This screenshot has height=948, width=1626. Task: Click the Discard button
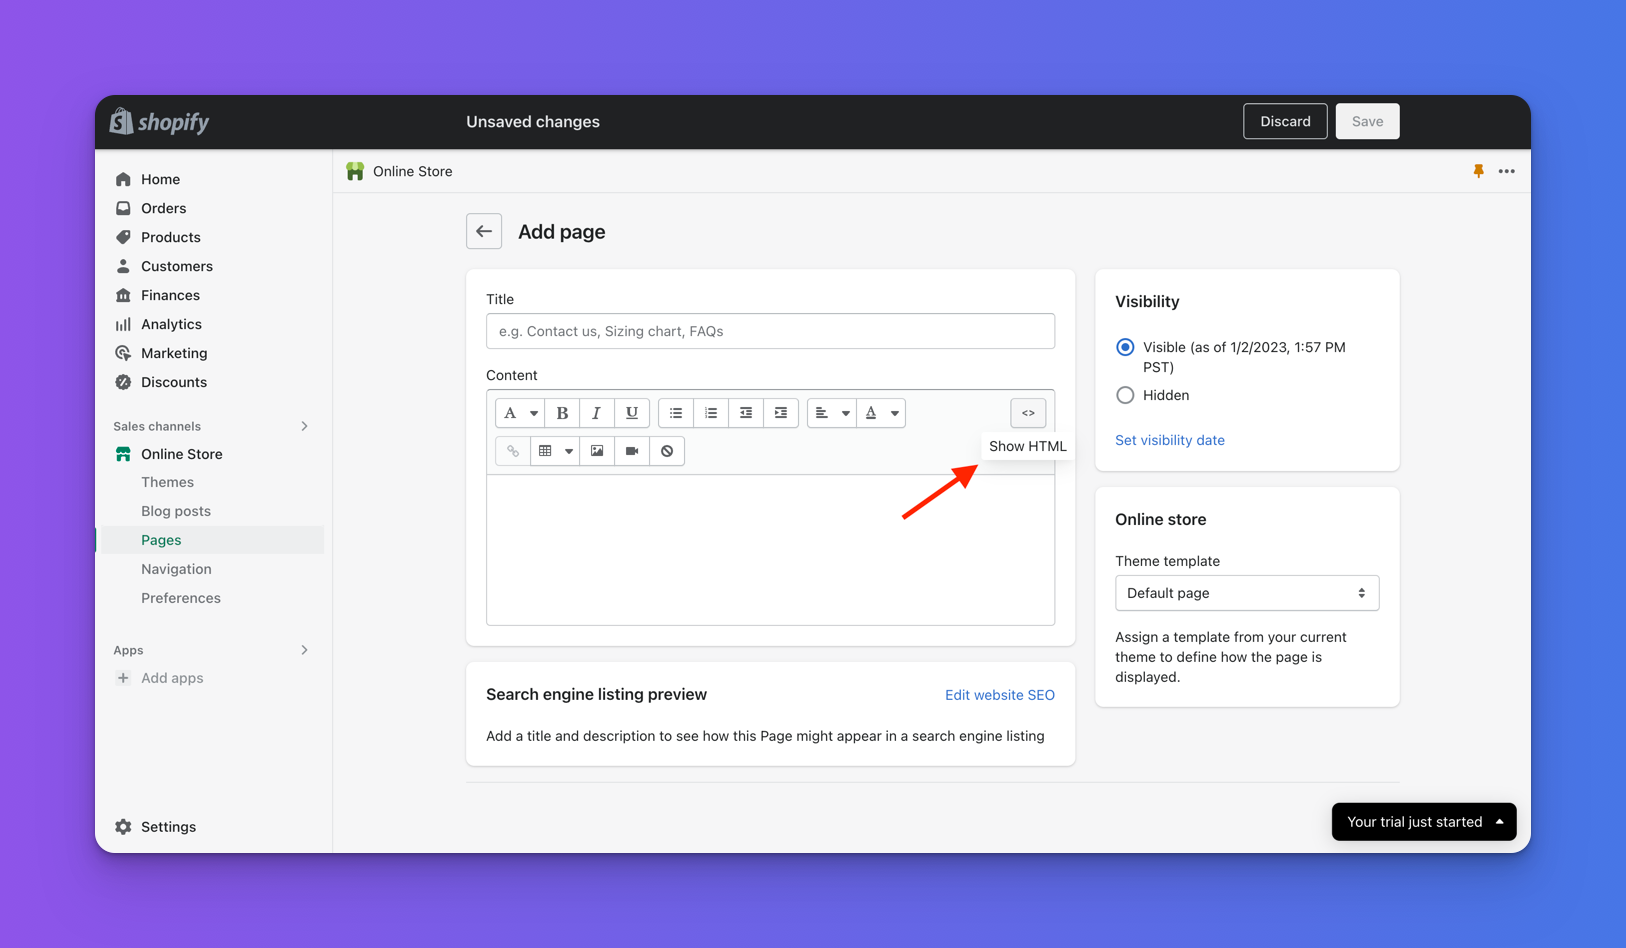pyautogui.click(x=1285, y=121)
